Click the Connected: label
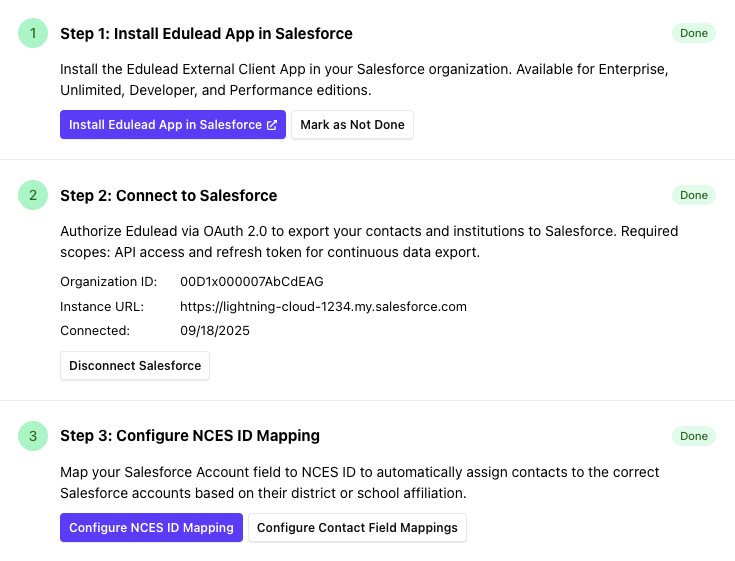 (x=95, y=331)
